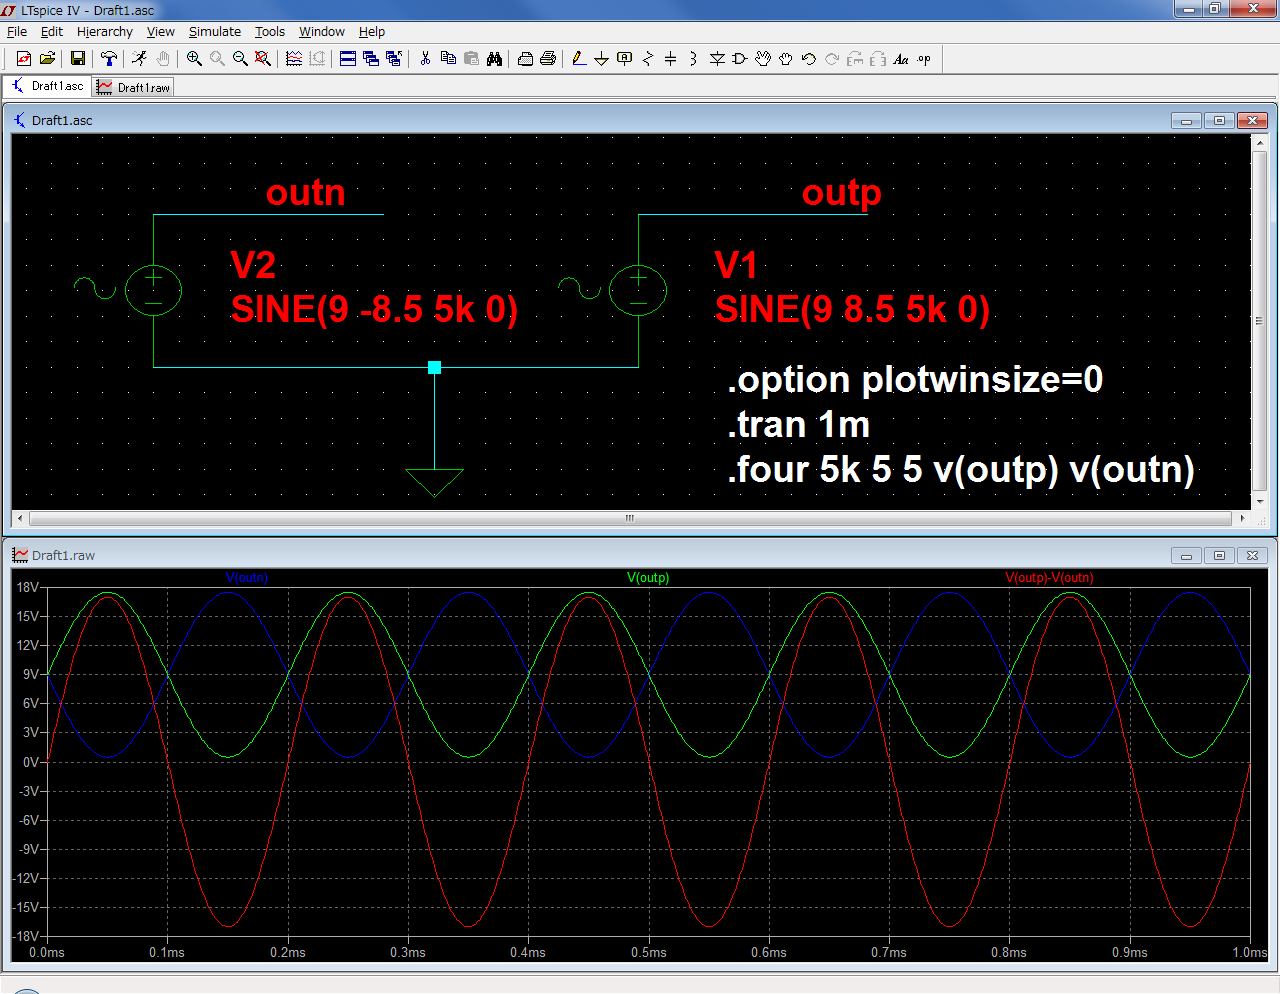1280x994 pixels.
Task: Zoom to fit with crossed magnifier icon
Action: click(263, 59)
